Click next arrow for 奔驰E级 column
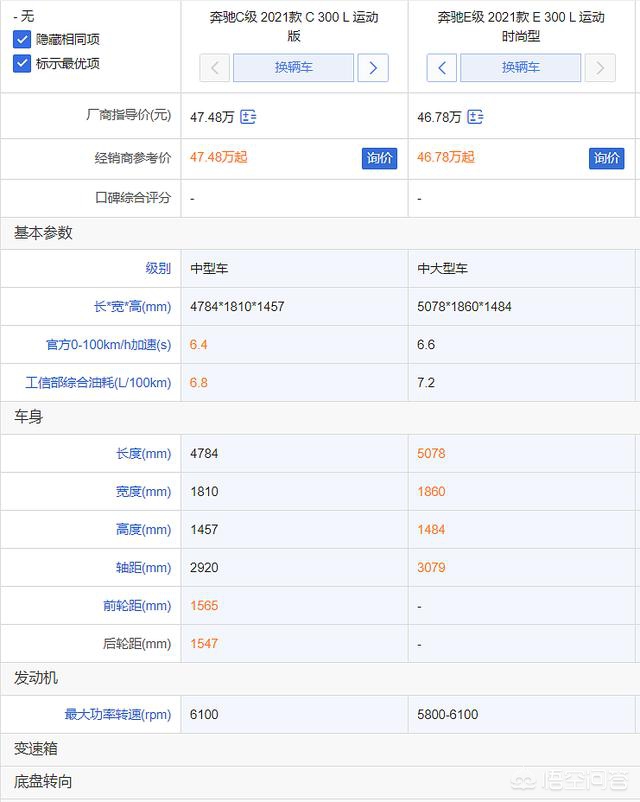This screenshot has height=802, width=640. pyautogui.click(x=600, y=68)
